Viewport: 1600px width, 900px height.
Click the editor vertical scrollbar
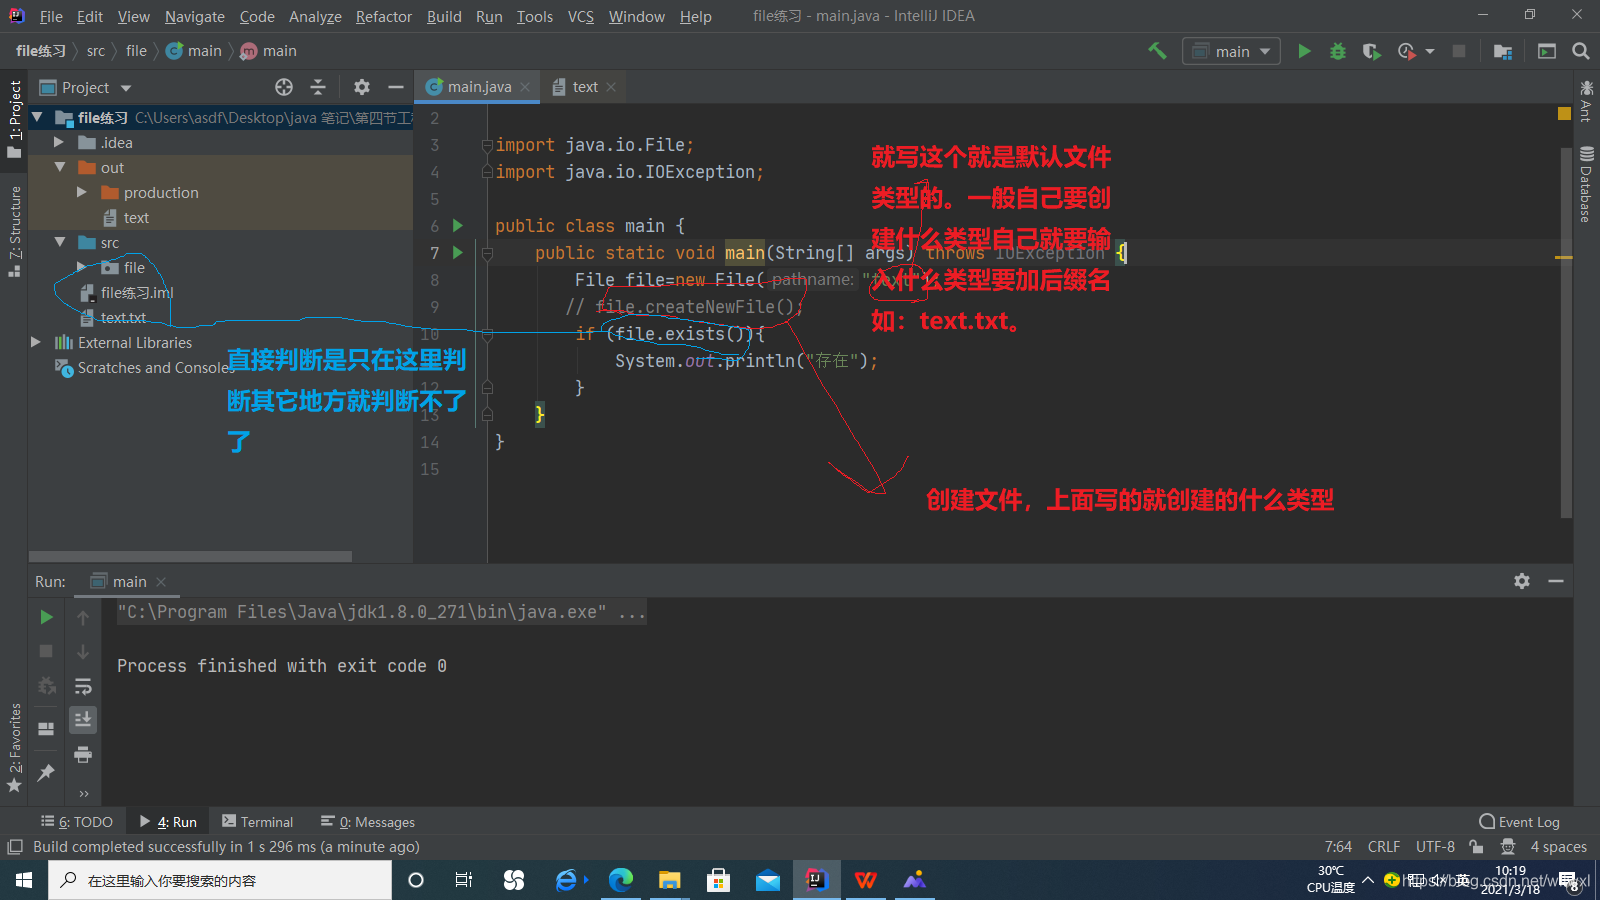[1566, 332]
